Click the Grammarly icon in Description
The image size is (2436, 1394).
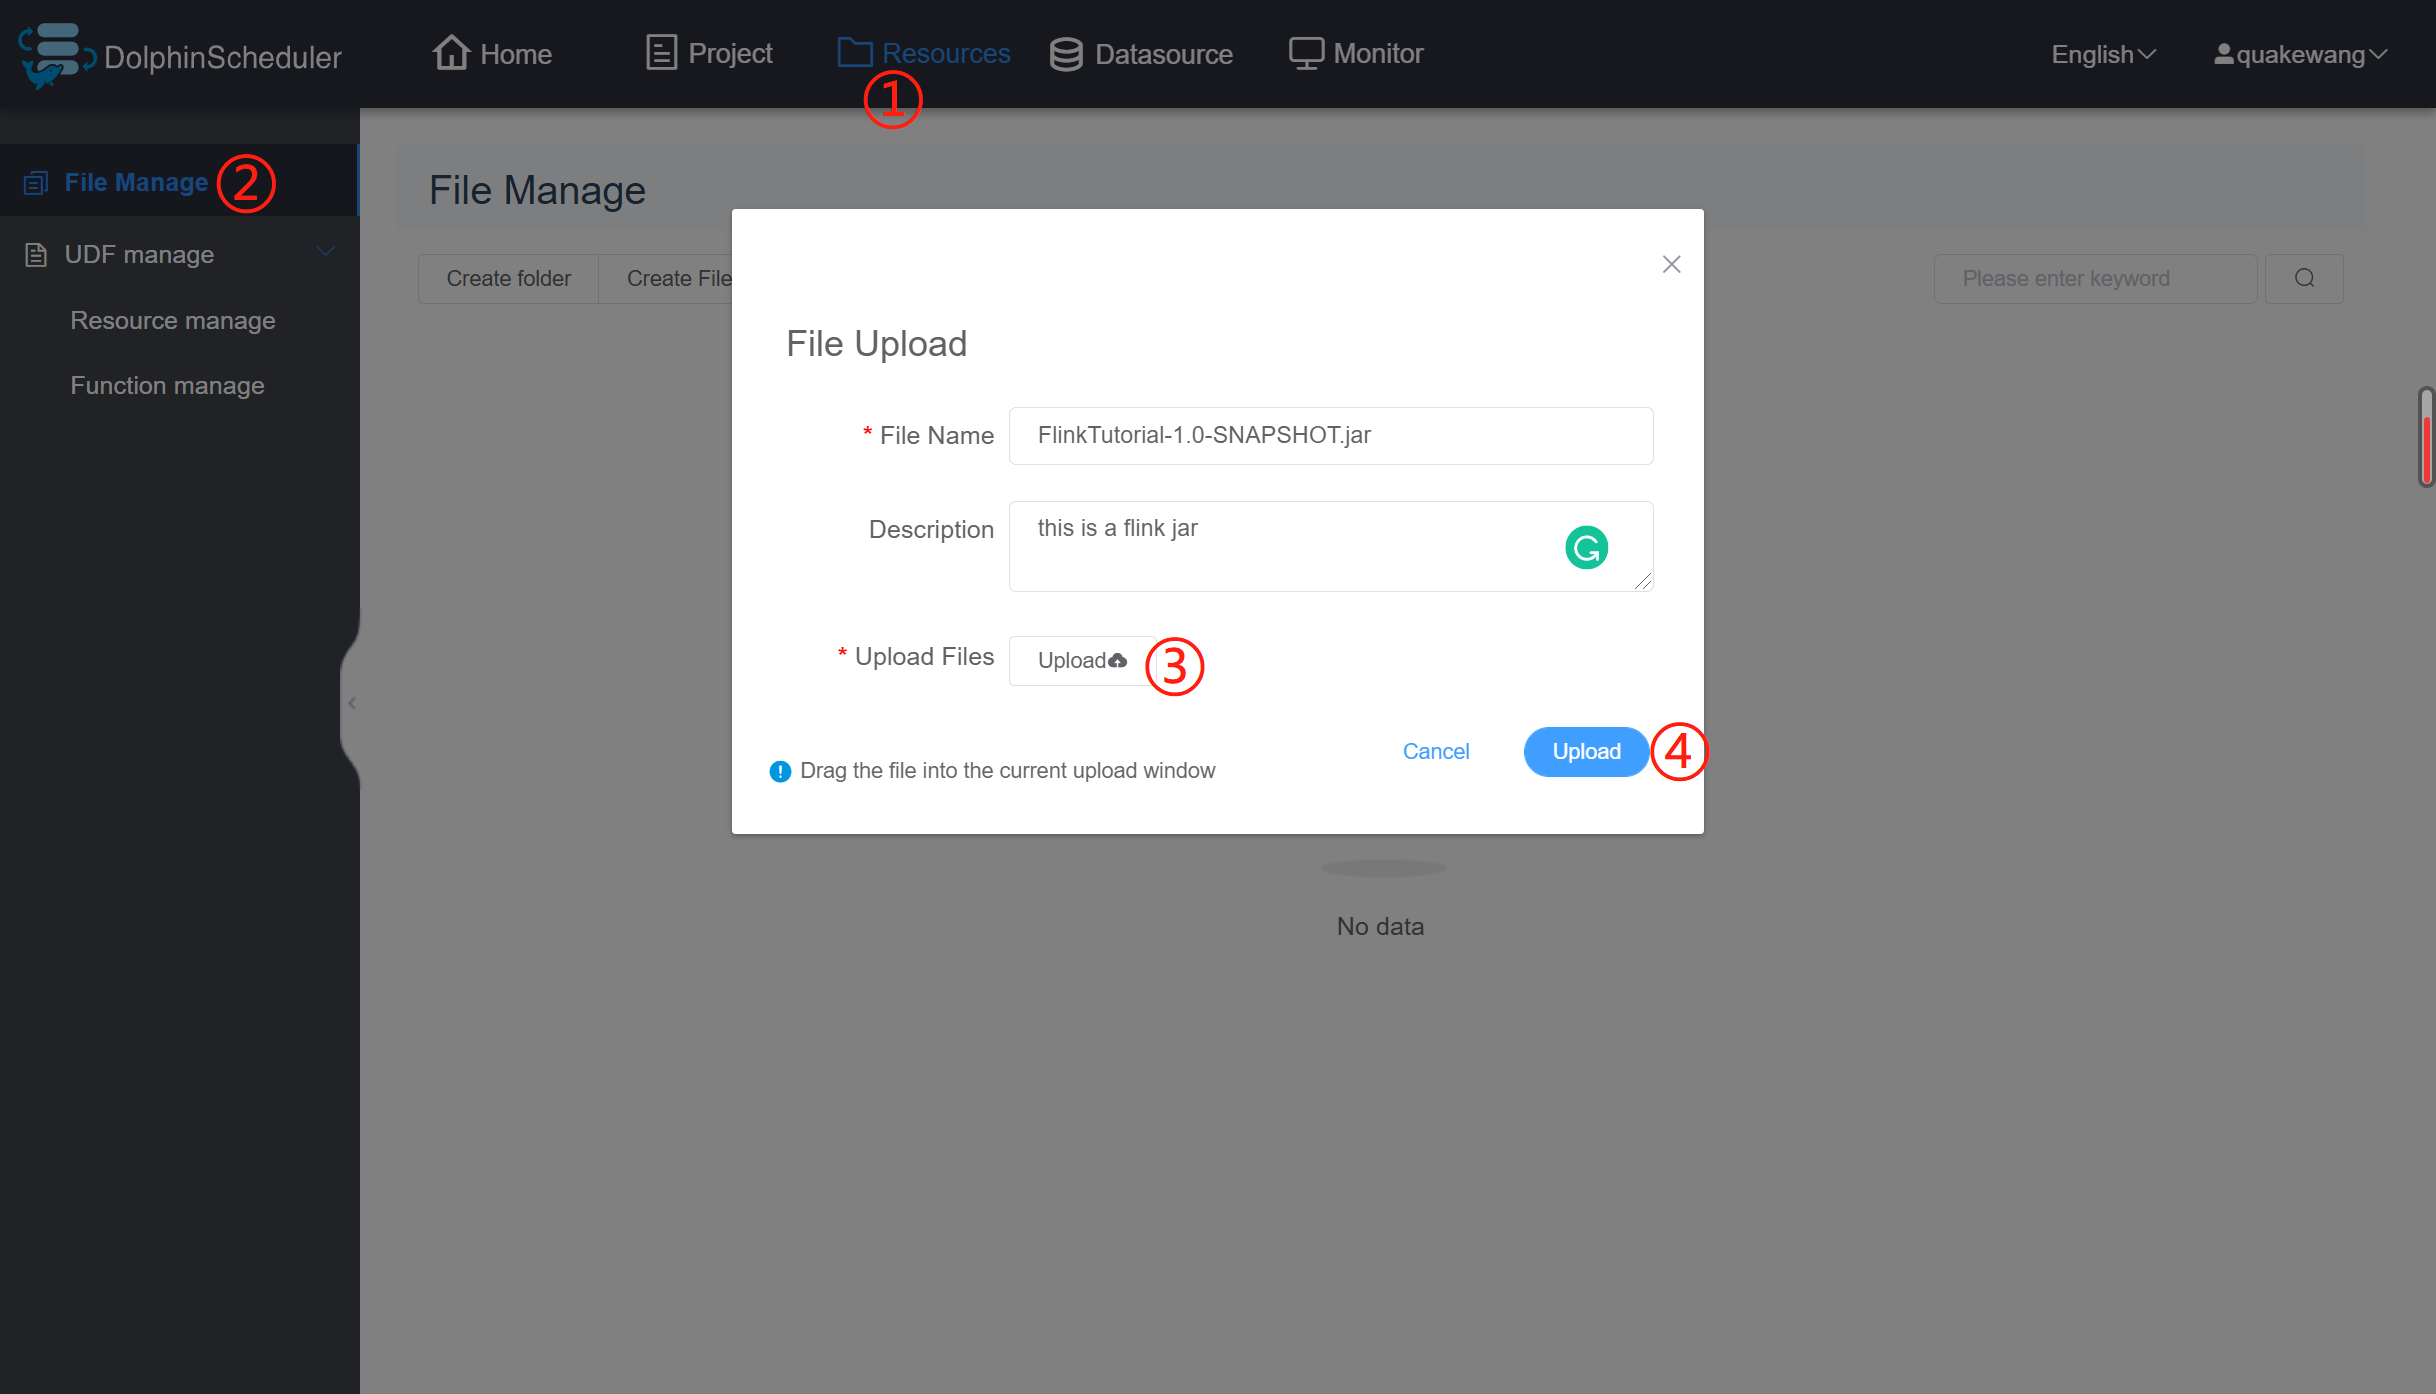click(1586, 547)
